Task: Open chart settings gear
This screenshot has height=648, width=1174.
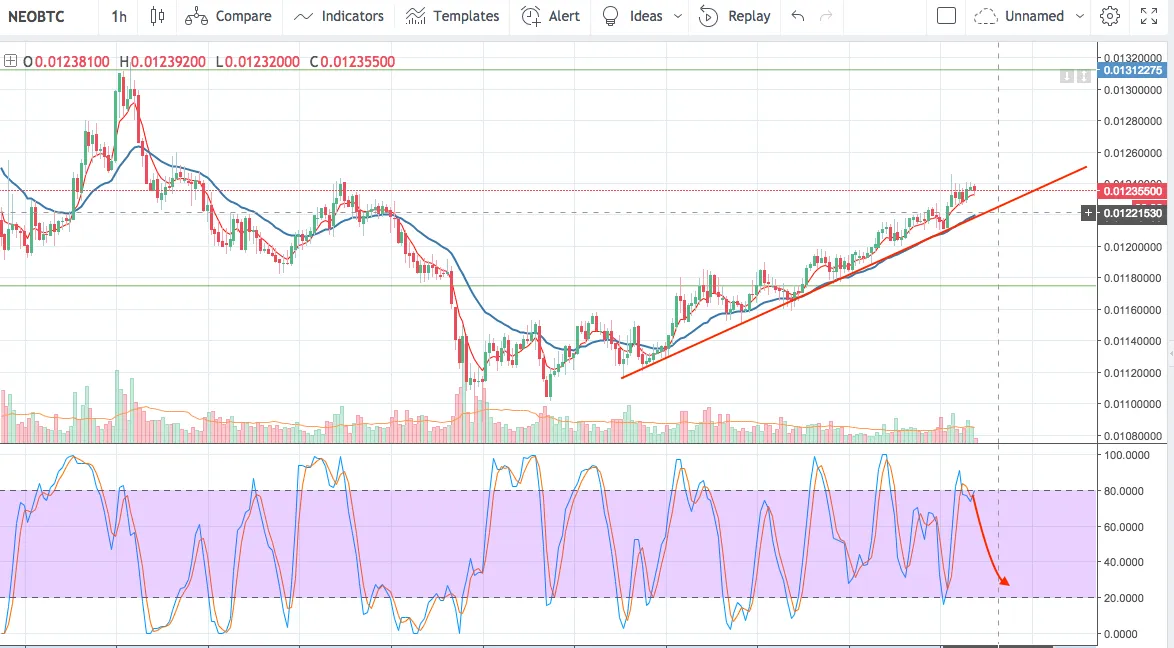Action: (x=1110, y=16)
